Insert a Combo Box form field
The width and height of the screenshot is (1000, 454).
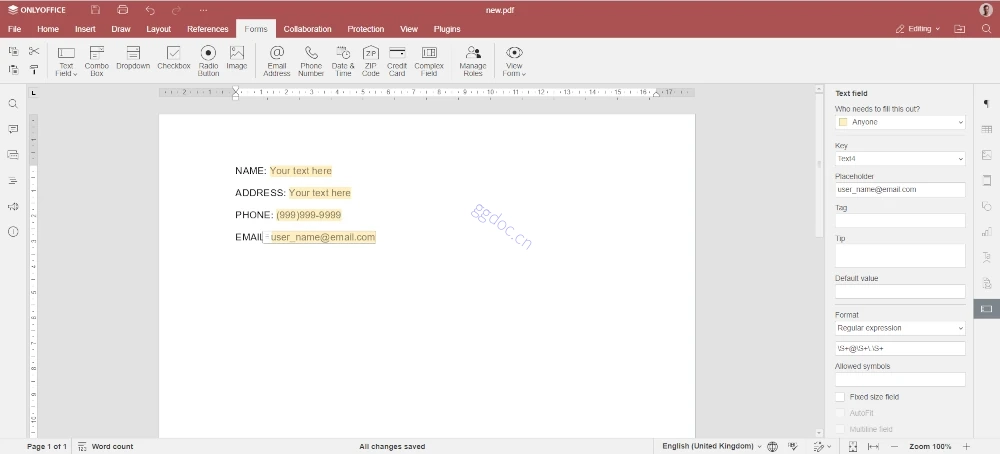pyautogui.click(x=97, y=61)
